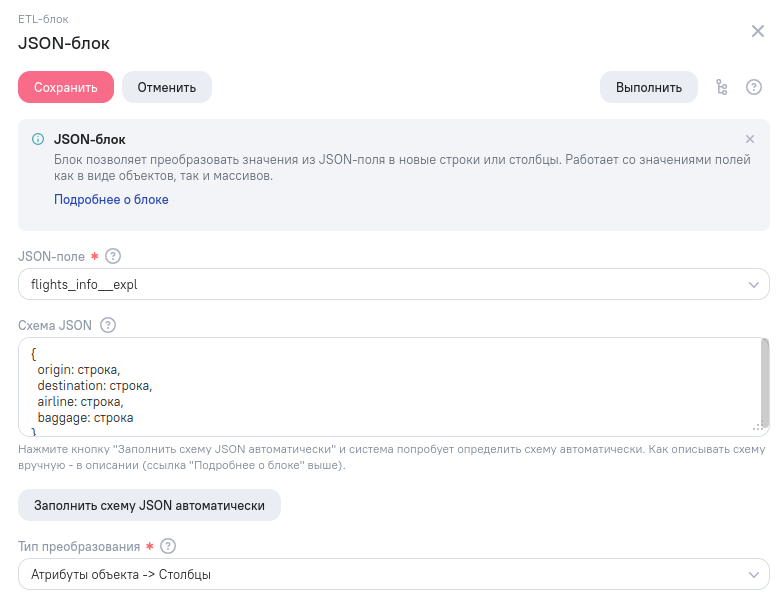778x599 pixels.
Task: Expand JSON-поле list using chevron arrow
Action: click(x=754, y=285)
